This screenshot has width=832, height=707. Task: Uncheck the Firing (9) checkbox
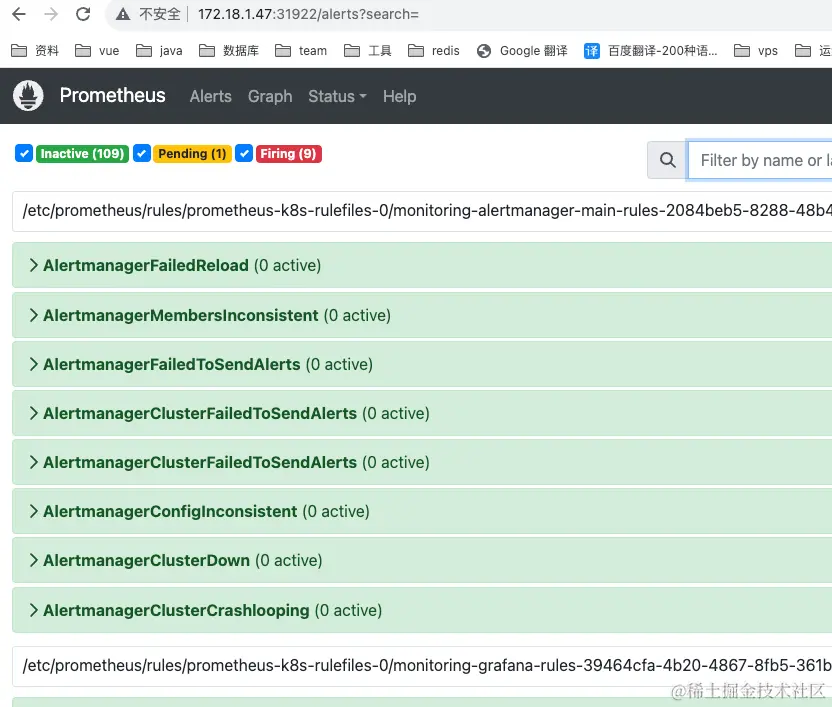click(x=244, y=153)
